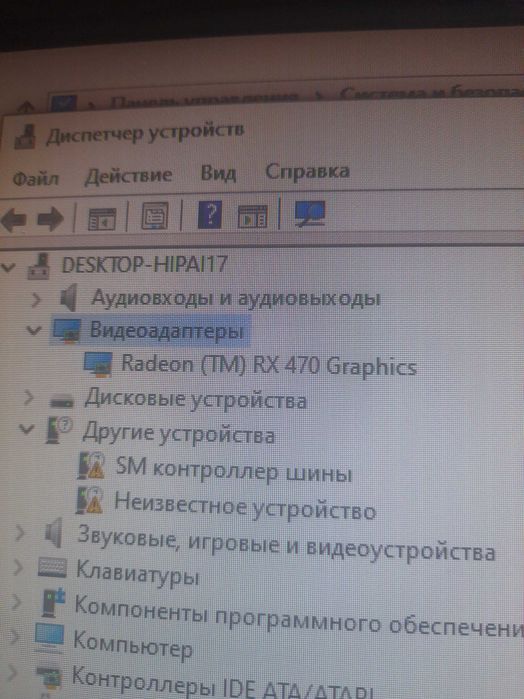Screen dimensions: 524x699
Task: Select the Компьютер label
Action: [x=132, y=644]
